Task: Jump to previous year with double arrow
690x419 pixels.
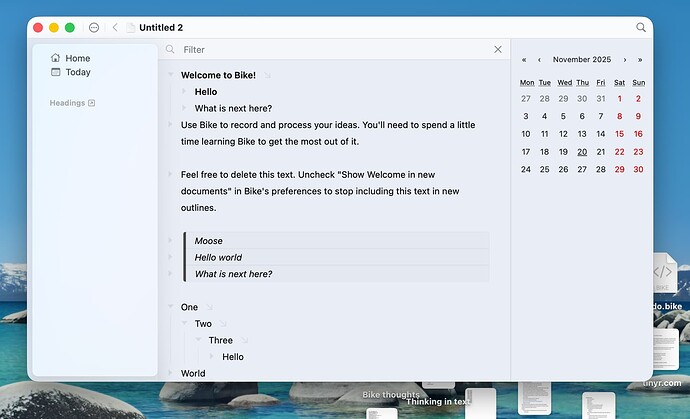Action: pyautogui.click(x=524, y=60)
